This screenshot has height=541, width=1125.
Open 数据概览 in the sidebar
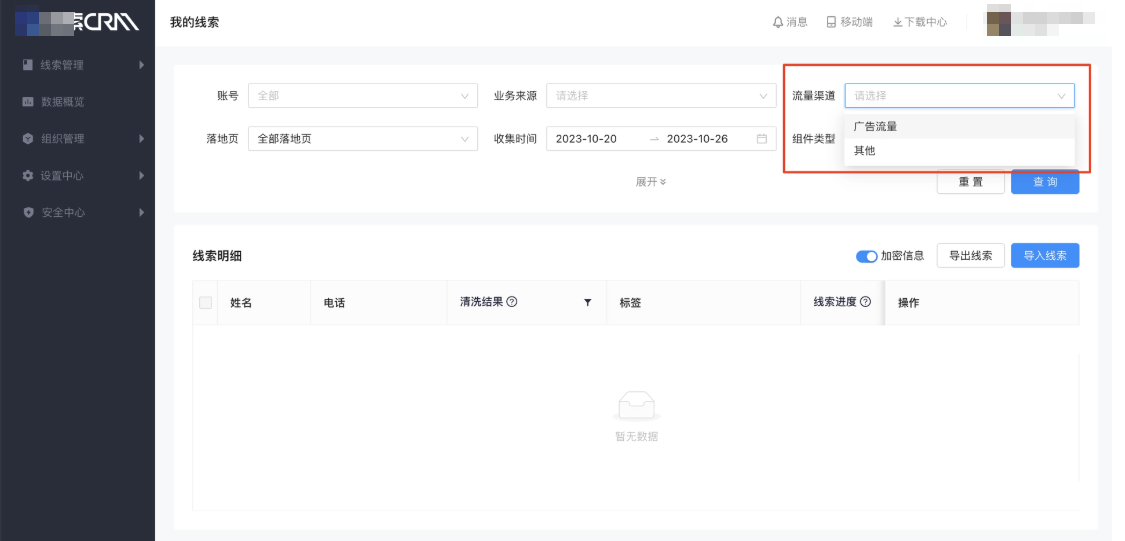pyautogui.click(x=77, y=102)
